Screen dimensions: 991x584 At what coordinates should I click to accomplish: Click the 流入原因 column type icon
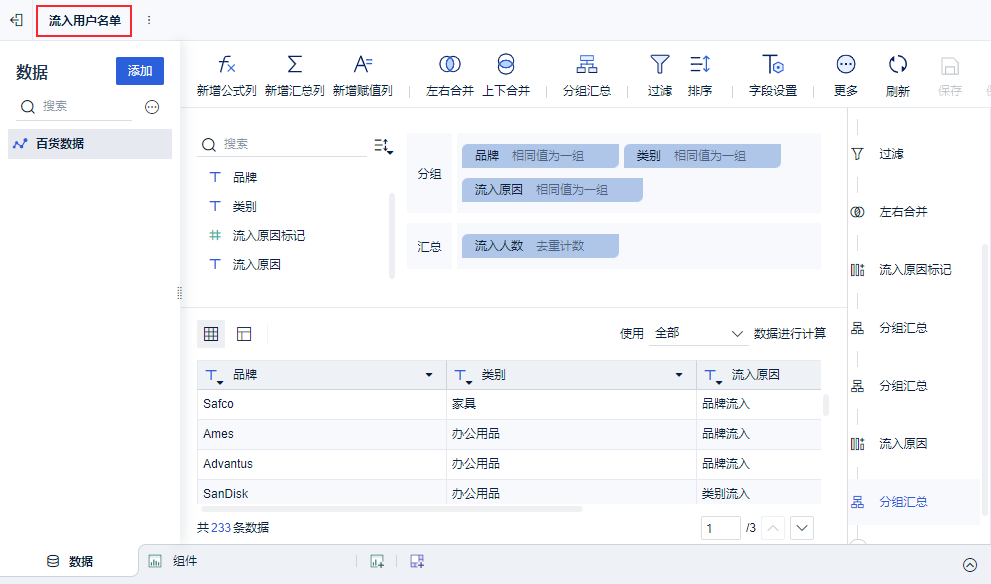pyautogui.click(x=713, y=376)
